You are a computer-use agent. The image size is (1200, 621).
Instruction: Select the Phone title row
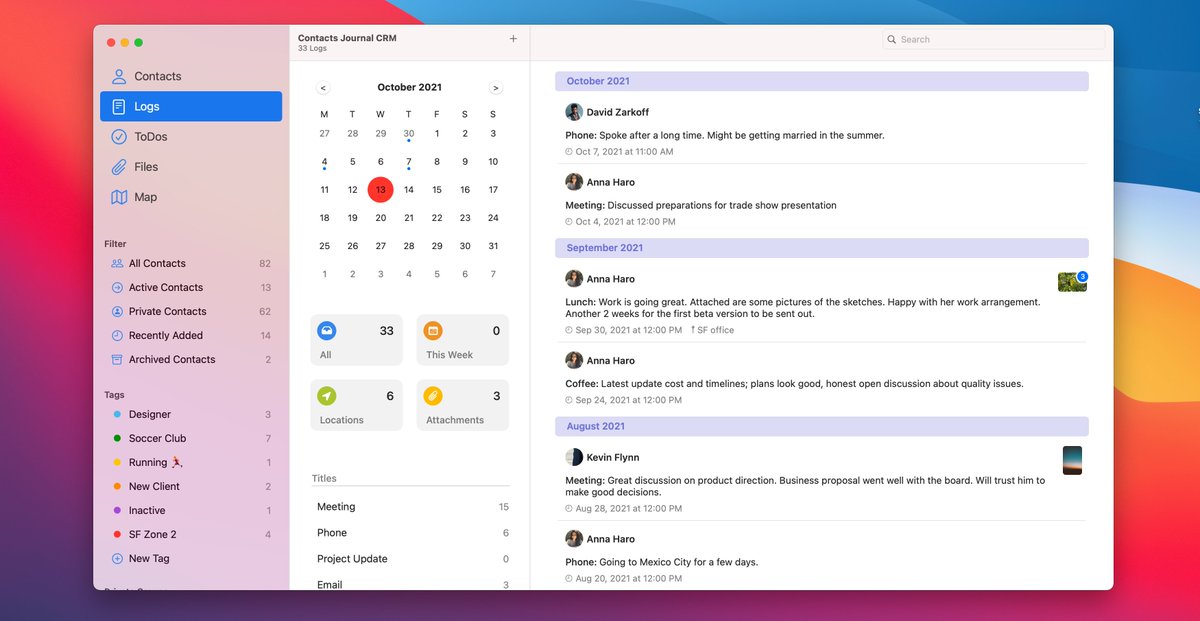click(411, 533)
